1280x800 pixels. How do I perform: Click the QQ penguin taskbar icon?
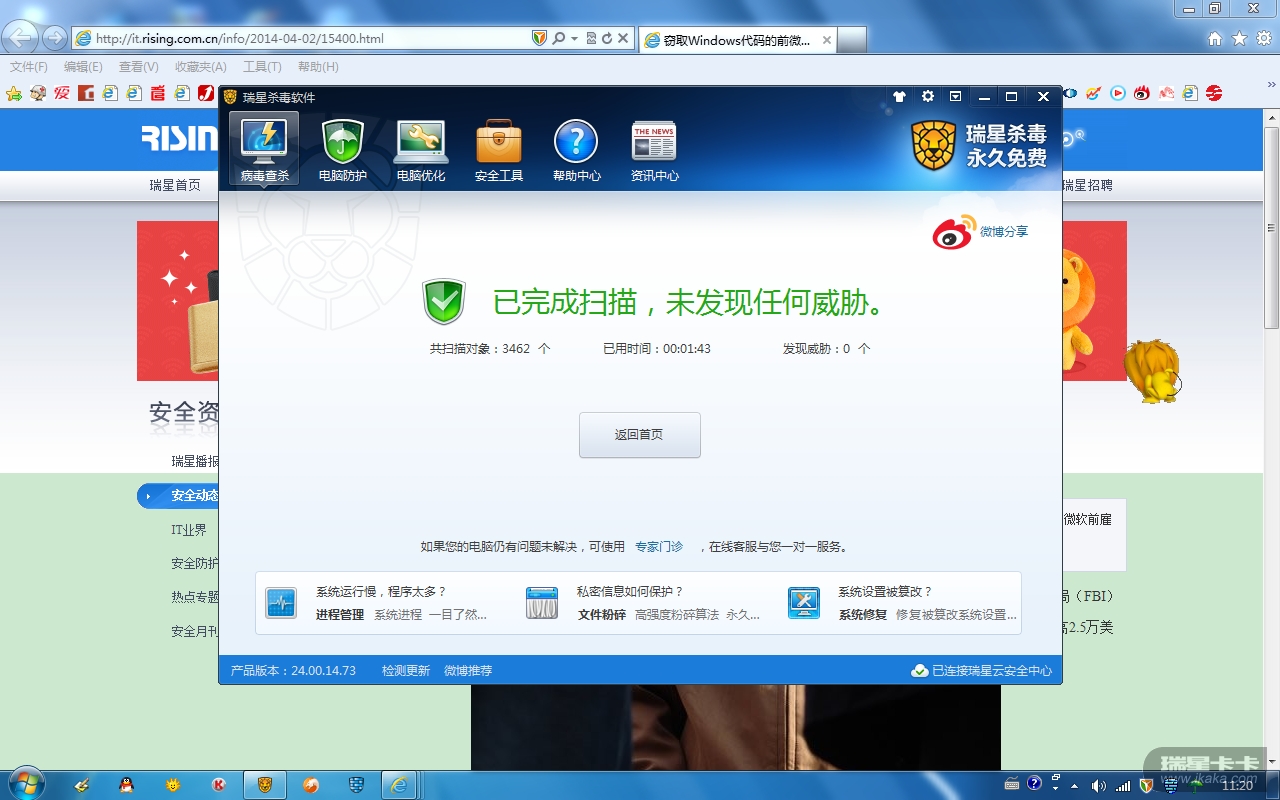[126, 785]
